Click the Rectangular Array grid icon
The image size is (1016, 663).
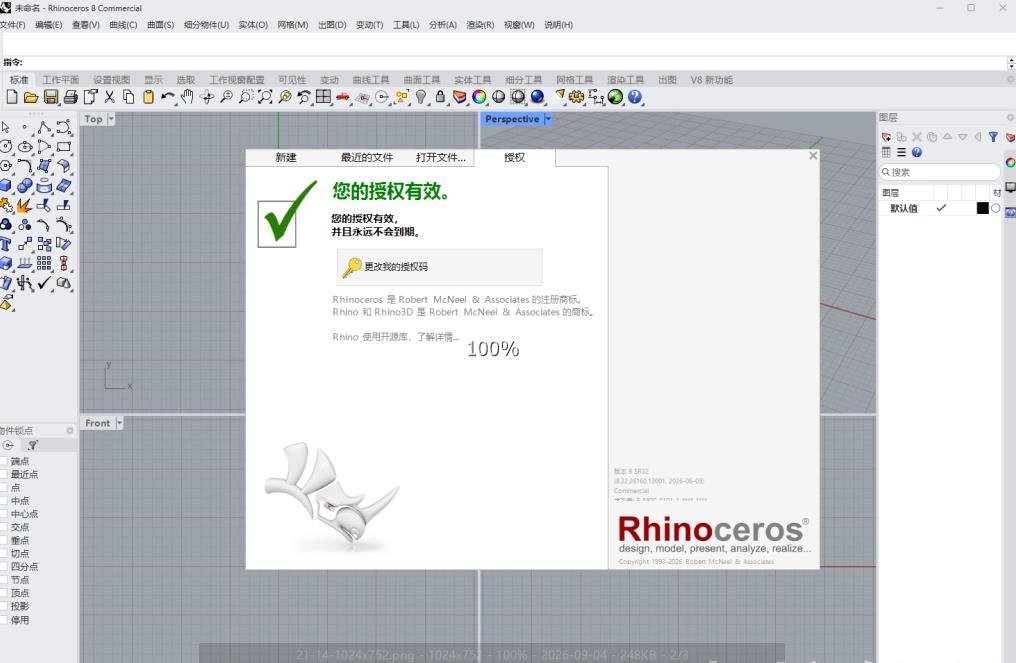(x=44, y=263)
